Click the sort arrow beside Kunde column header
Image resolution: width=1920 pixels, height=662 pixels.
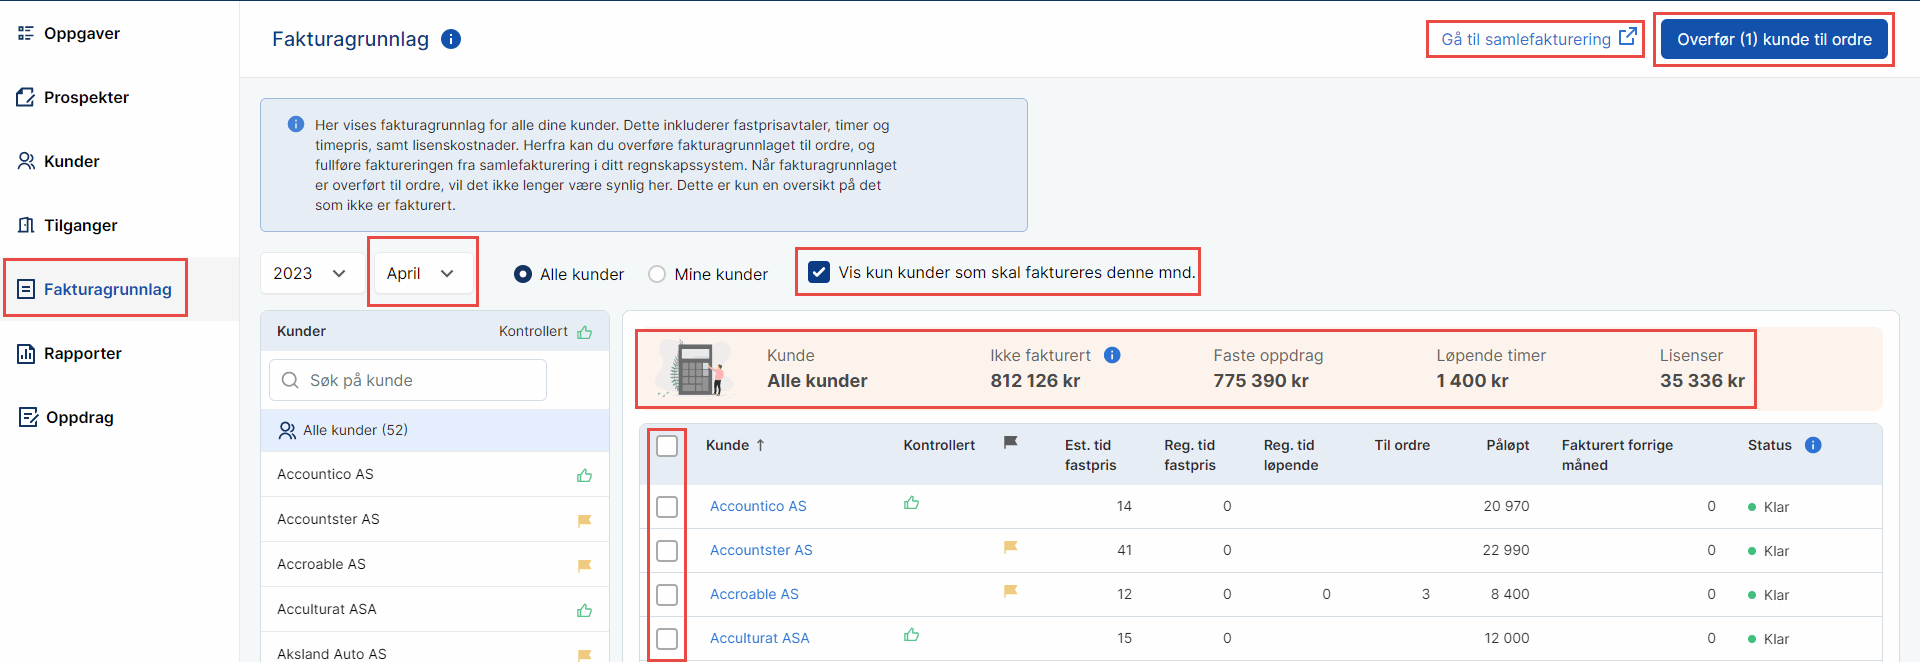point(761,445)
